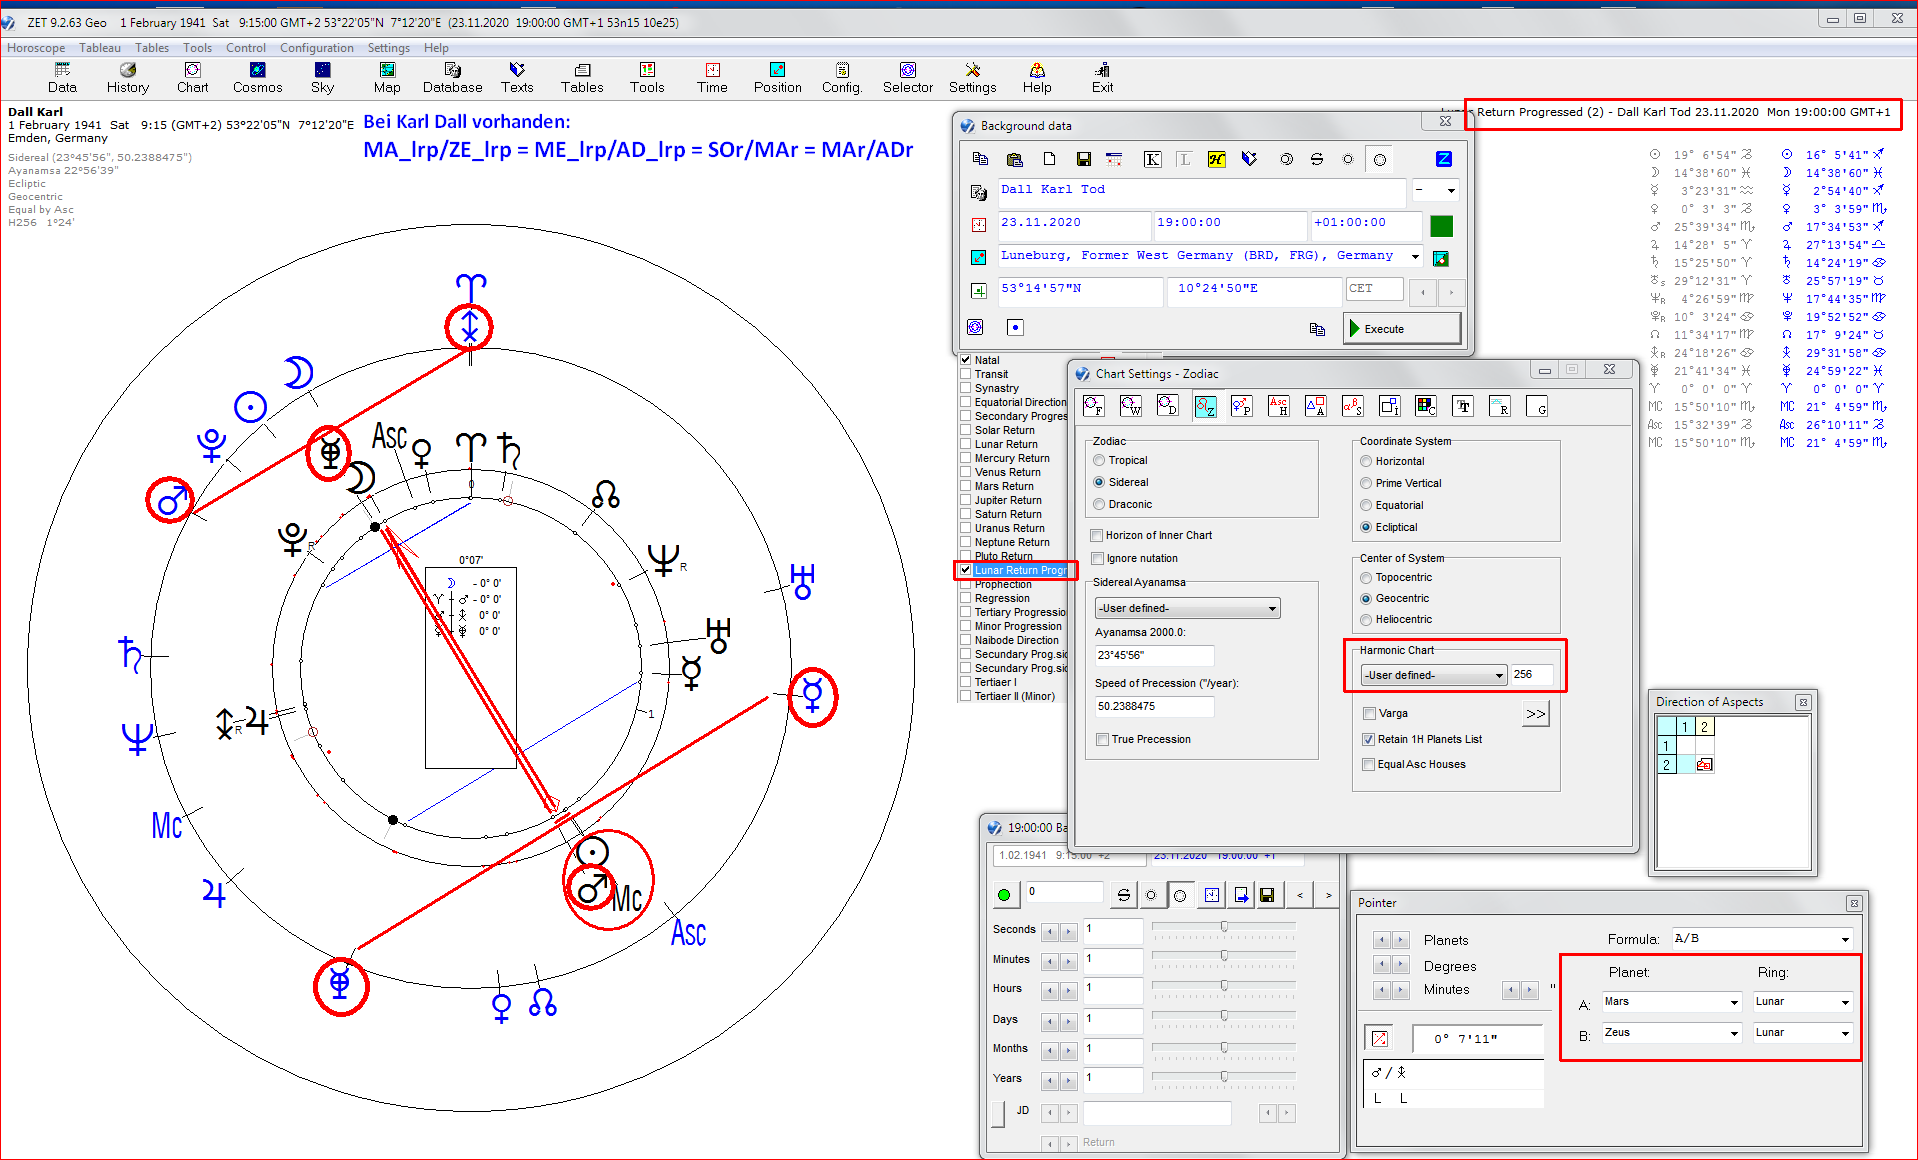
Task: Open the Data toolbar icon
Action: (x=62, y=77)
